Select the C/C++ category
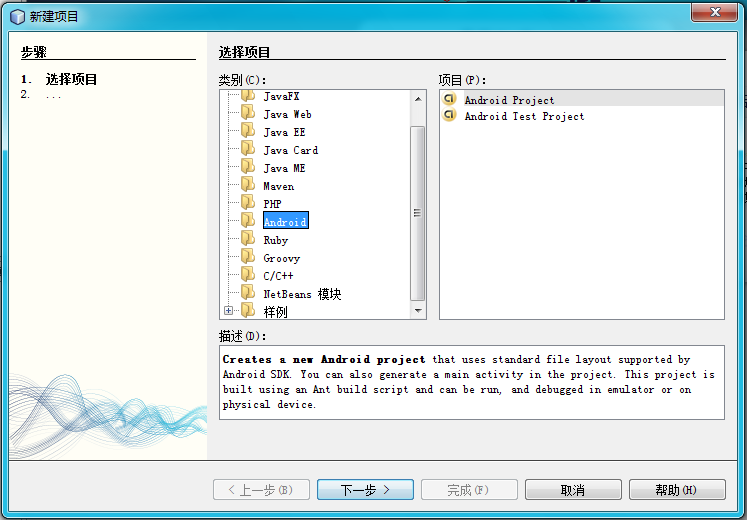Image resolution: width=747 pixels, height=520 pixels. [278, 276]
